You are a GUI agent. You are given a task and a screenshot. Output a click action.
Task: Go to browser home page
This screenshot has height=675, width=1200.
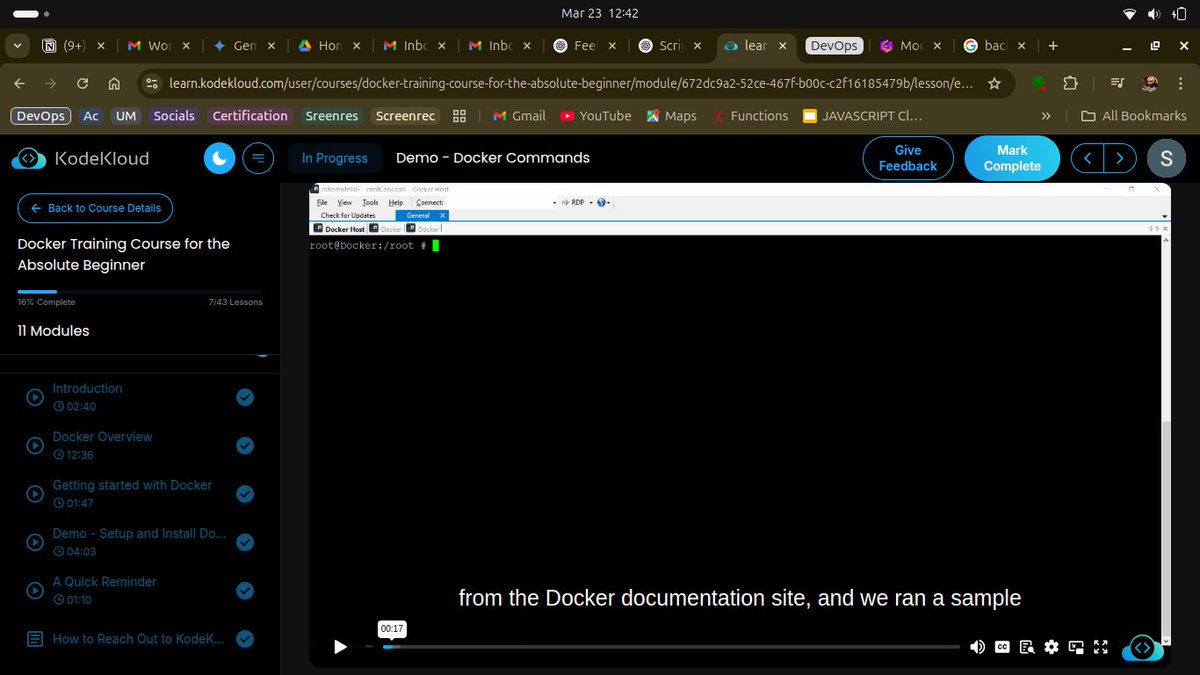coord(114,84)
